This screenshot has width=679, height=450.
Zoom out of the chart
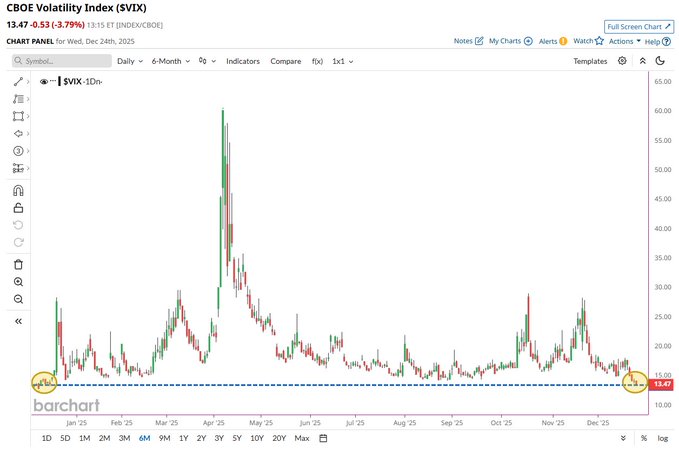[18, 299]
